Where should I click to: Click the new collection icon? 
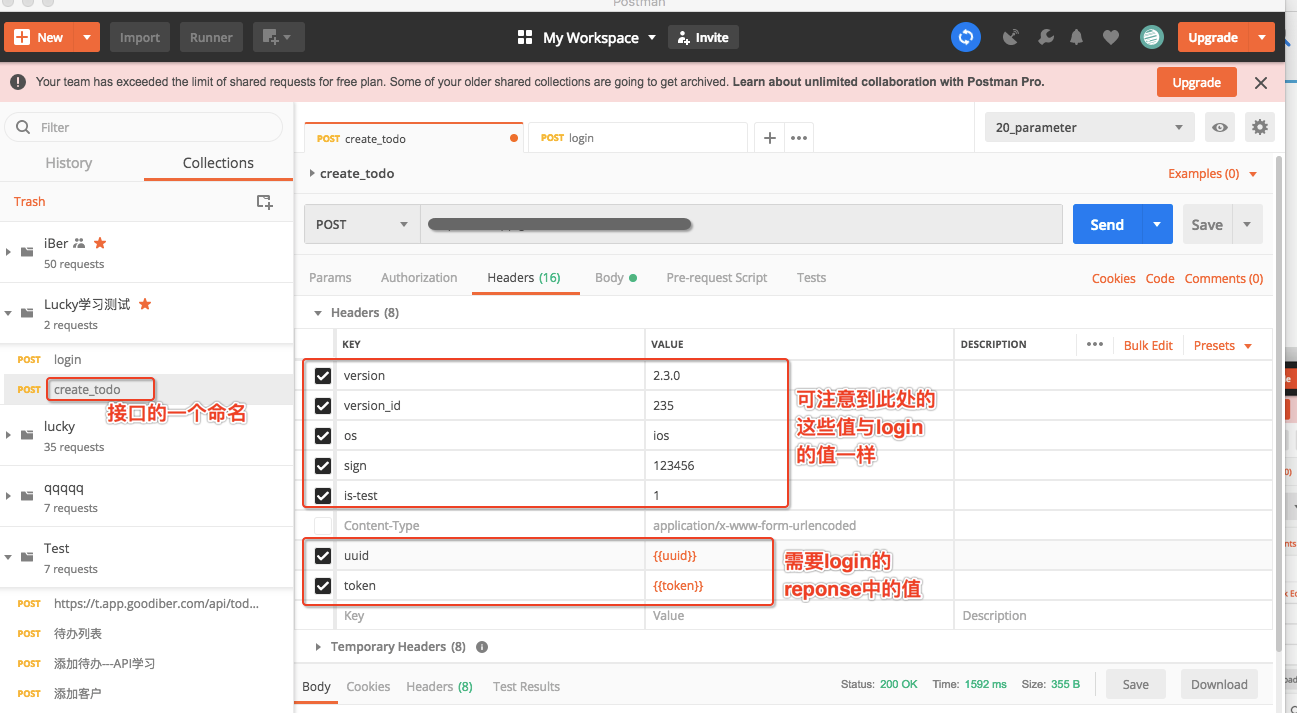[264, 201]
